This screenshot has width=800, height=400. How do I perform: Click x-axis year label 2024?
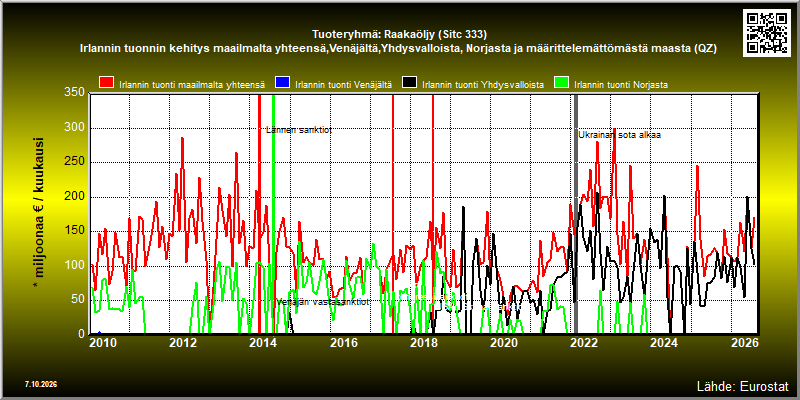(664, 342)
